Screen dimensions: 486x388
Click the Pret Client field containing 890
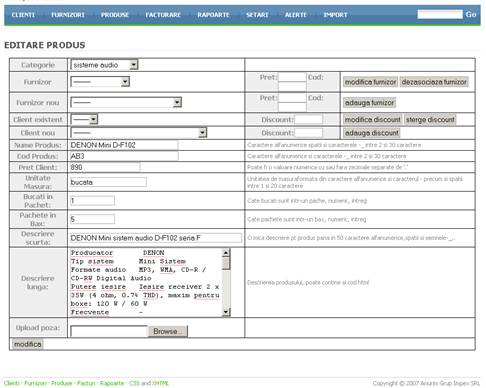(x=105, y=167)
